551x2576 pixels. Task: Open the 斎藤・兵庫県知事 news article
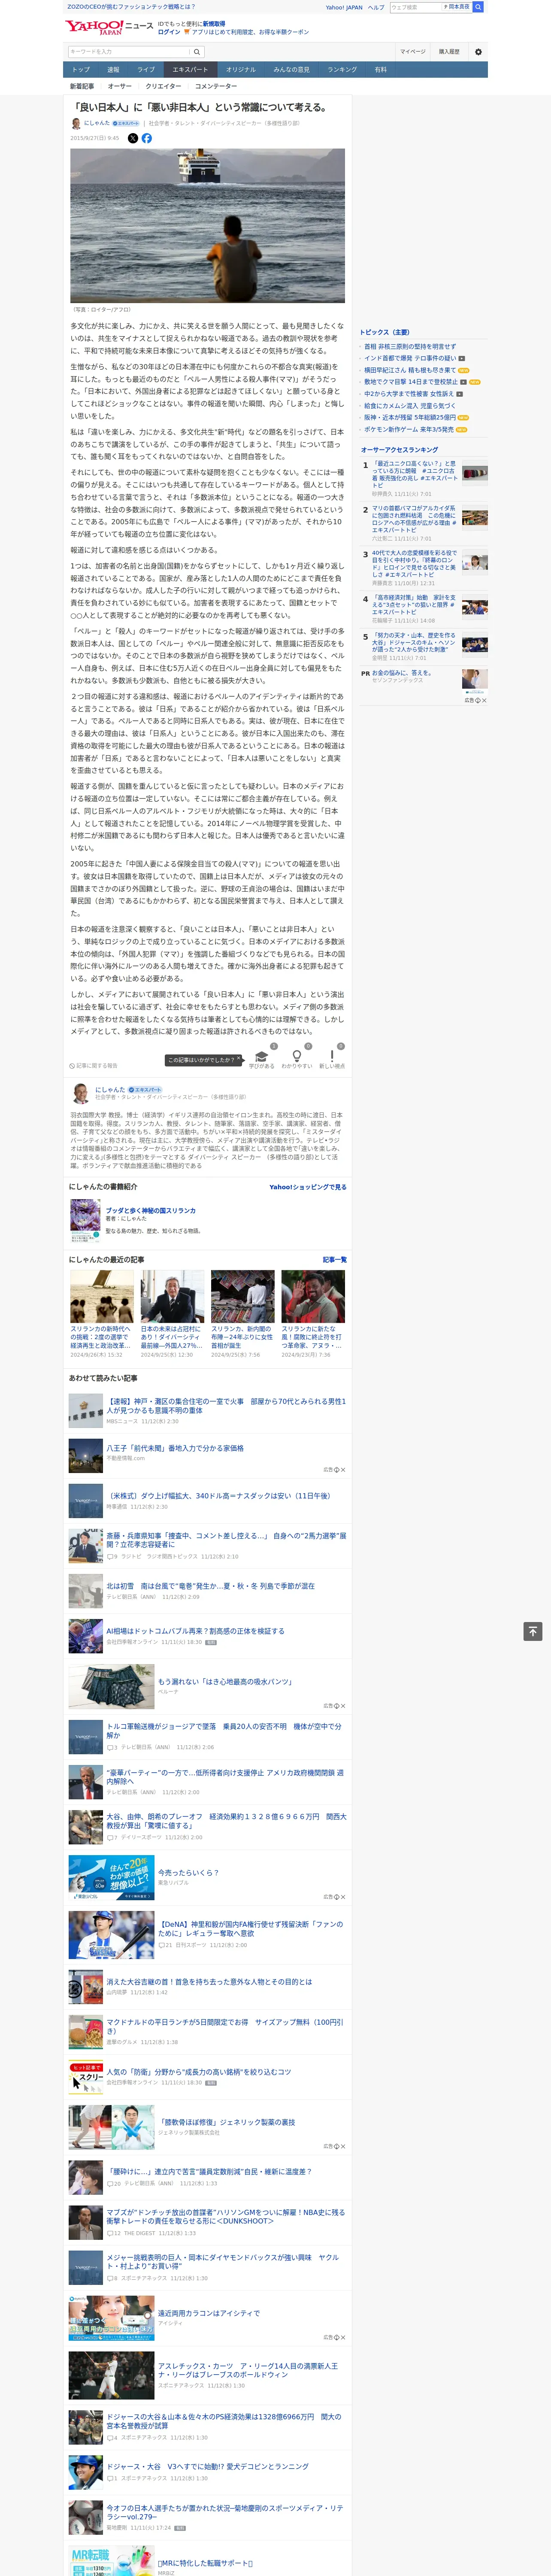coord(226,1540)
